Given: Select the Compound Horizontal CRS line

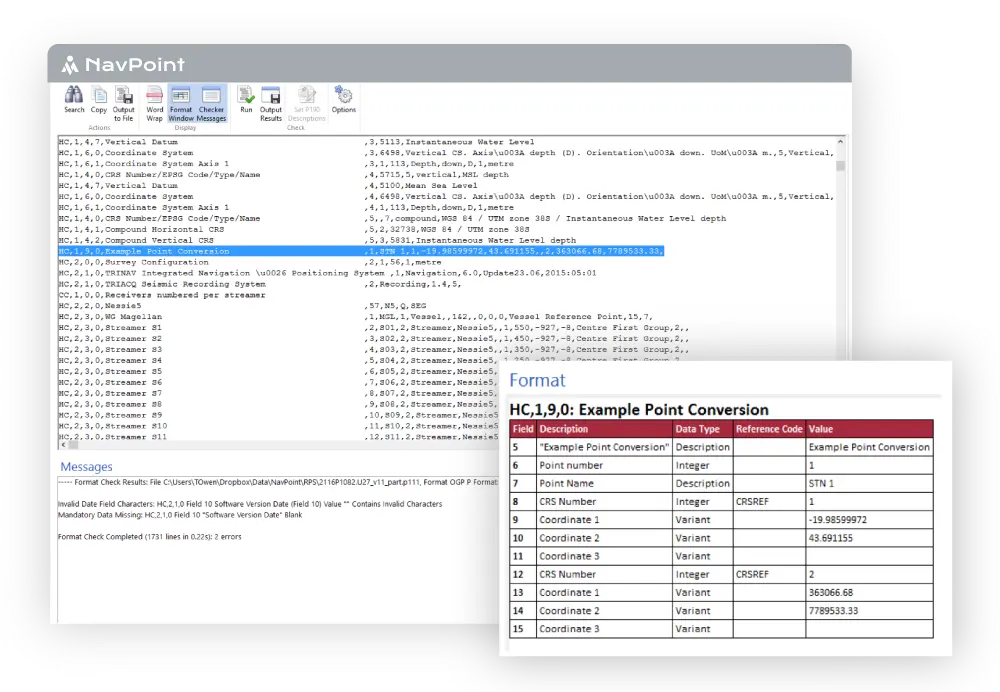Looking at the screenshot, I should coord(294,230).
